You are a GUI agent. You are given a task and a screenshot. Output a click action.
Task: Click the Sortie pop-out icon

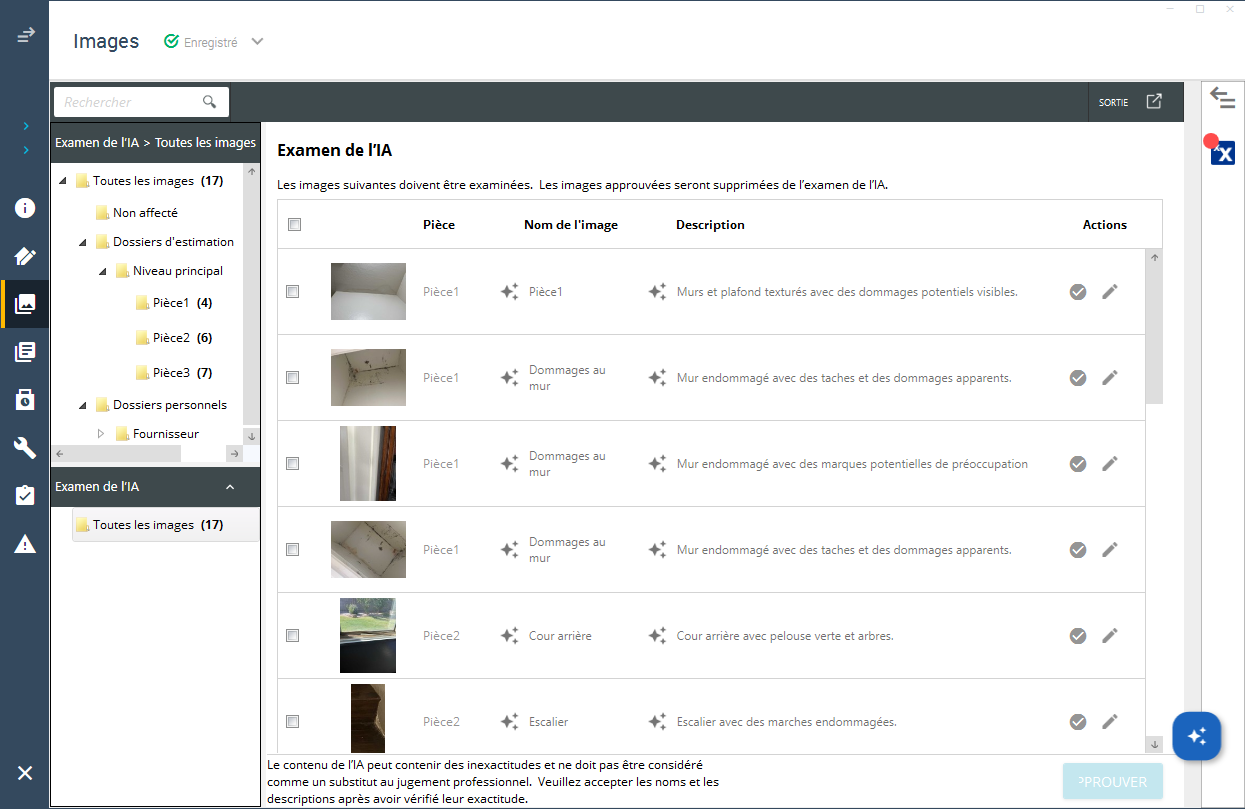click(x=1154, y=101)
